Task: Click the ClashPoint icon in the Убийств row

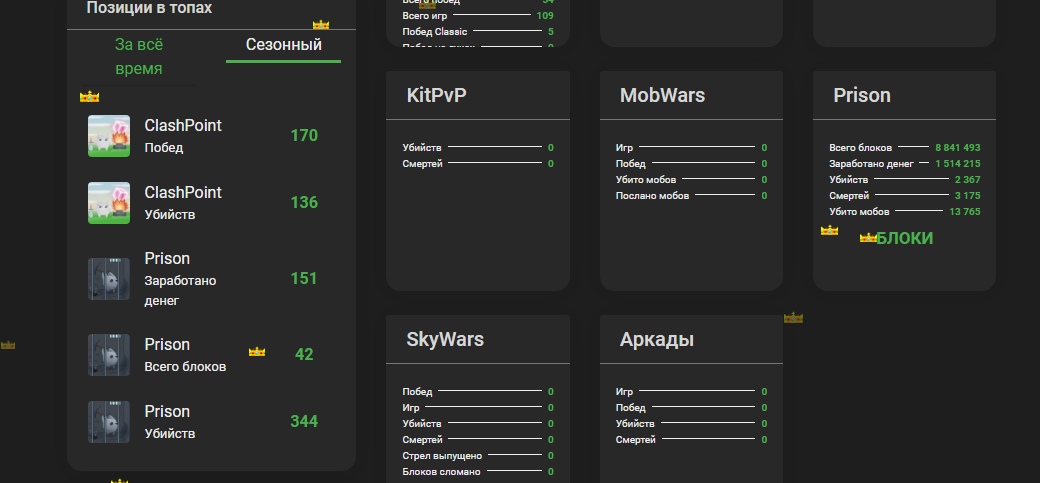Action: point(109,203)
